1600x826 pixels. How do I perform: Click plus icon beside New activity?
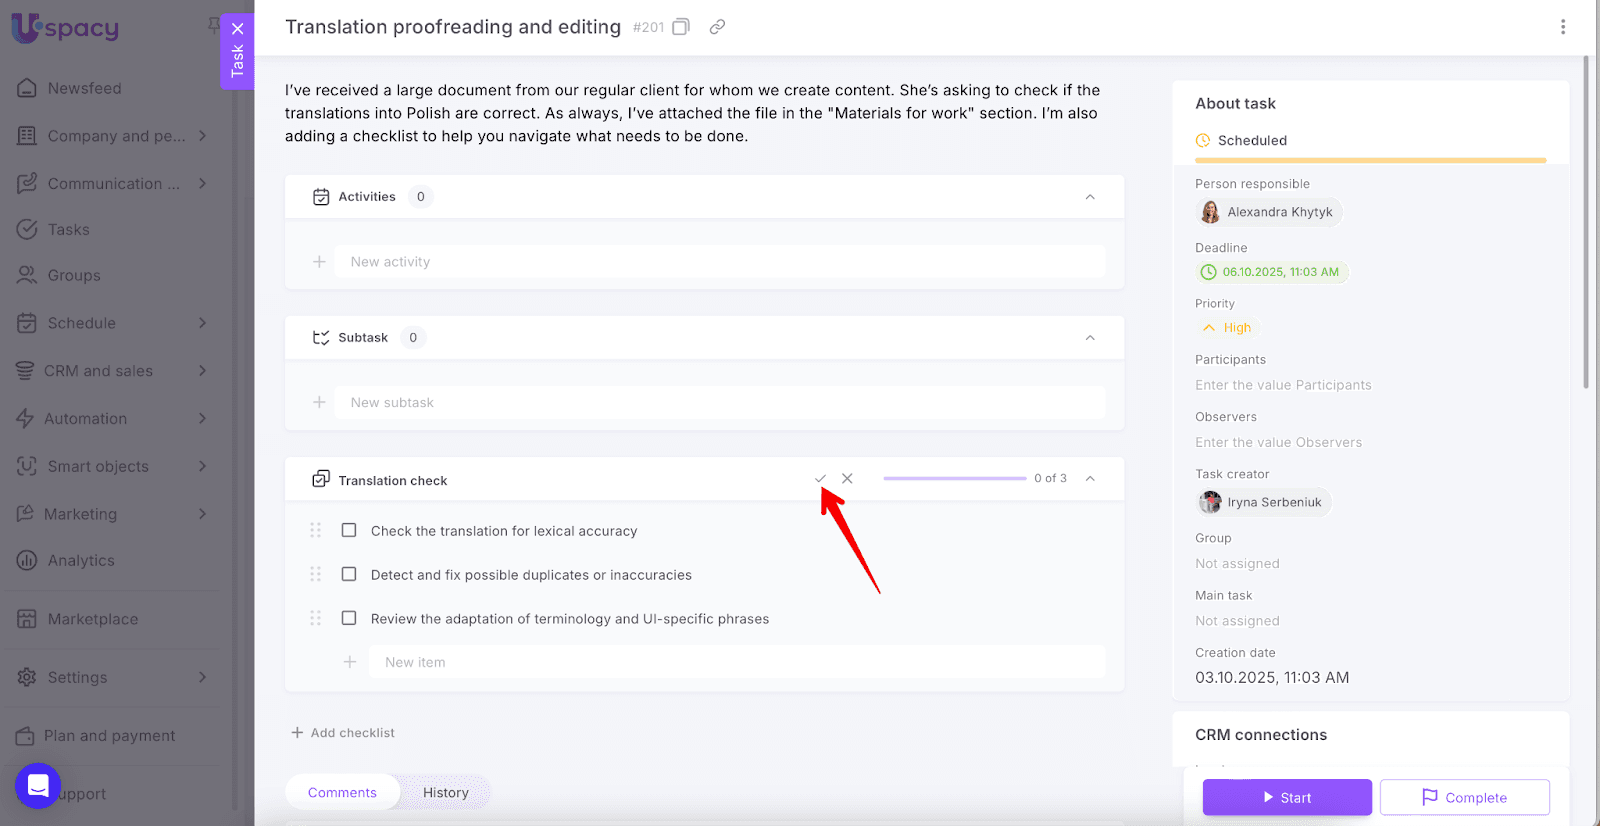pos(319,262)
